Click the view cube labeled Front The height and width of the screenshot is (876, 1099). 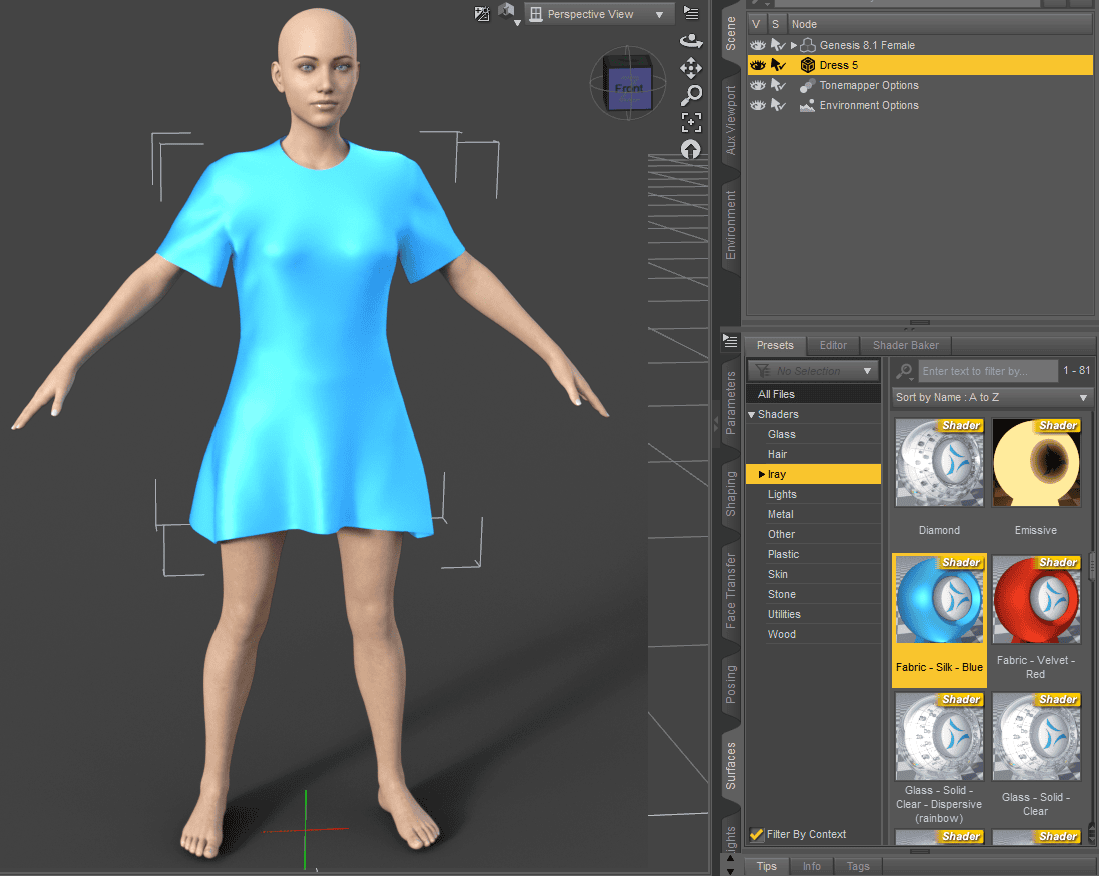[627, 87]
